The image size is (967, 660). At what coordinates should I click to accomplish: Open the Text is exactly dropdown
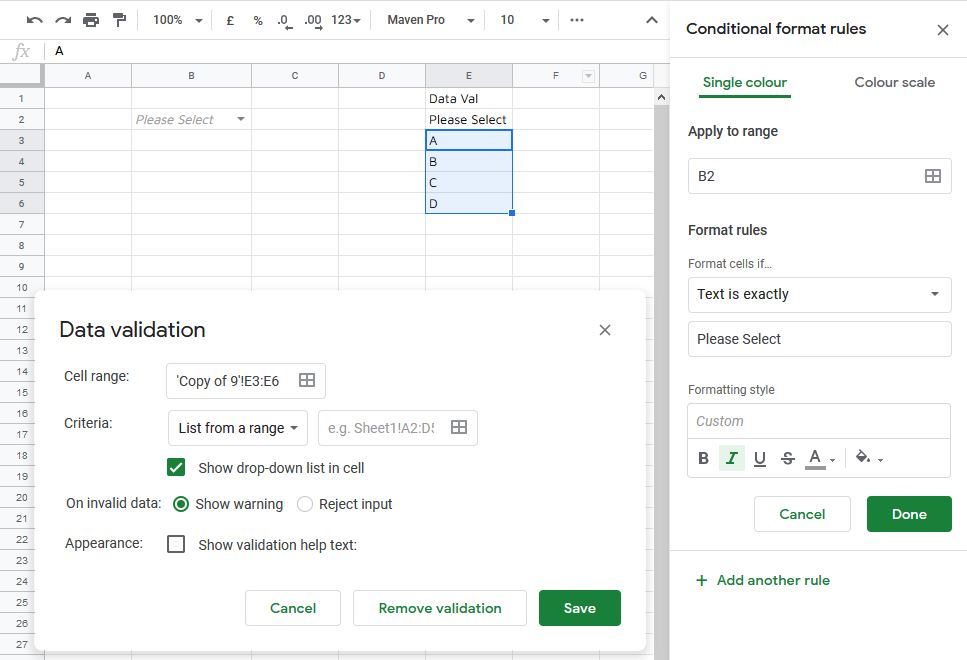[819, 294]
